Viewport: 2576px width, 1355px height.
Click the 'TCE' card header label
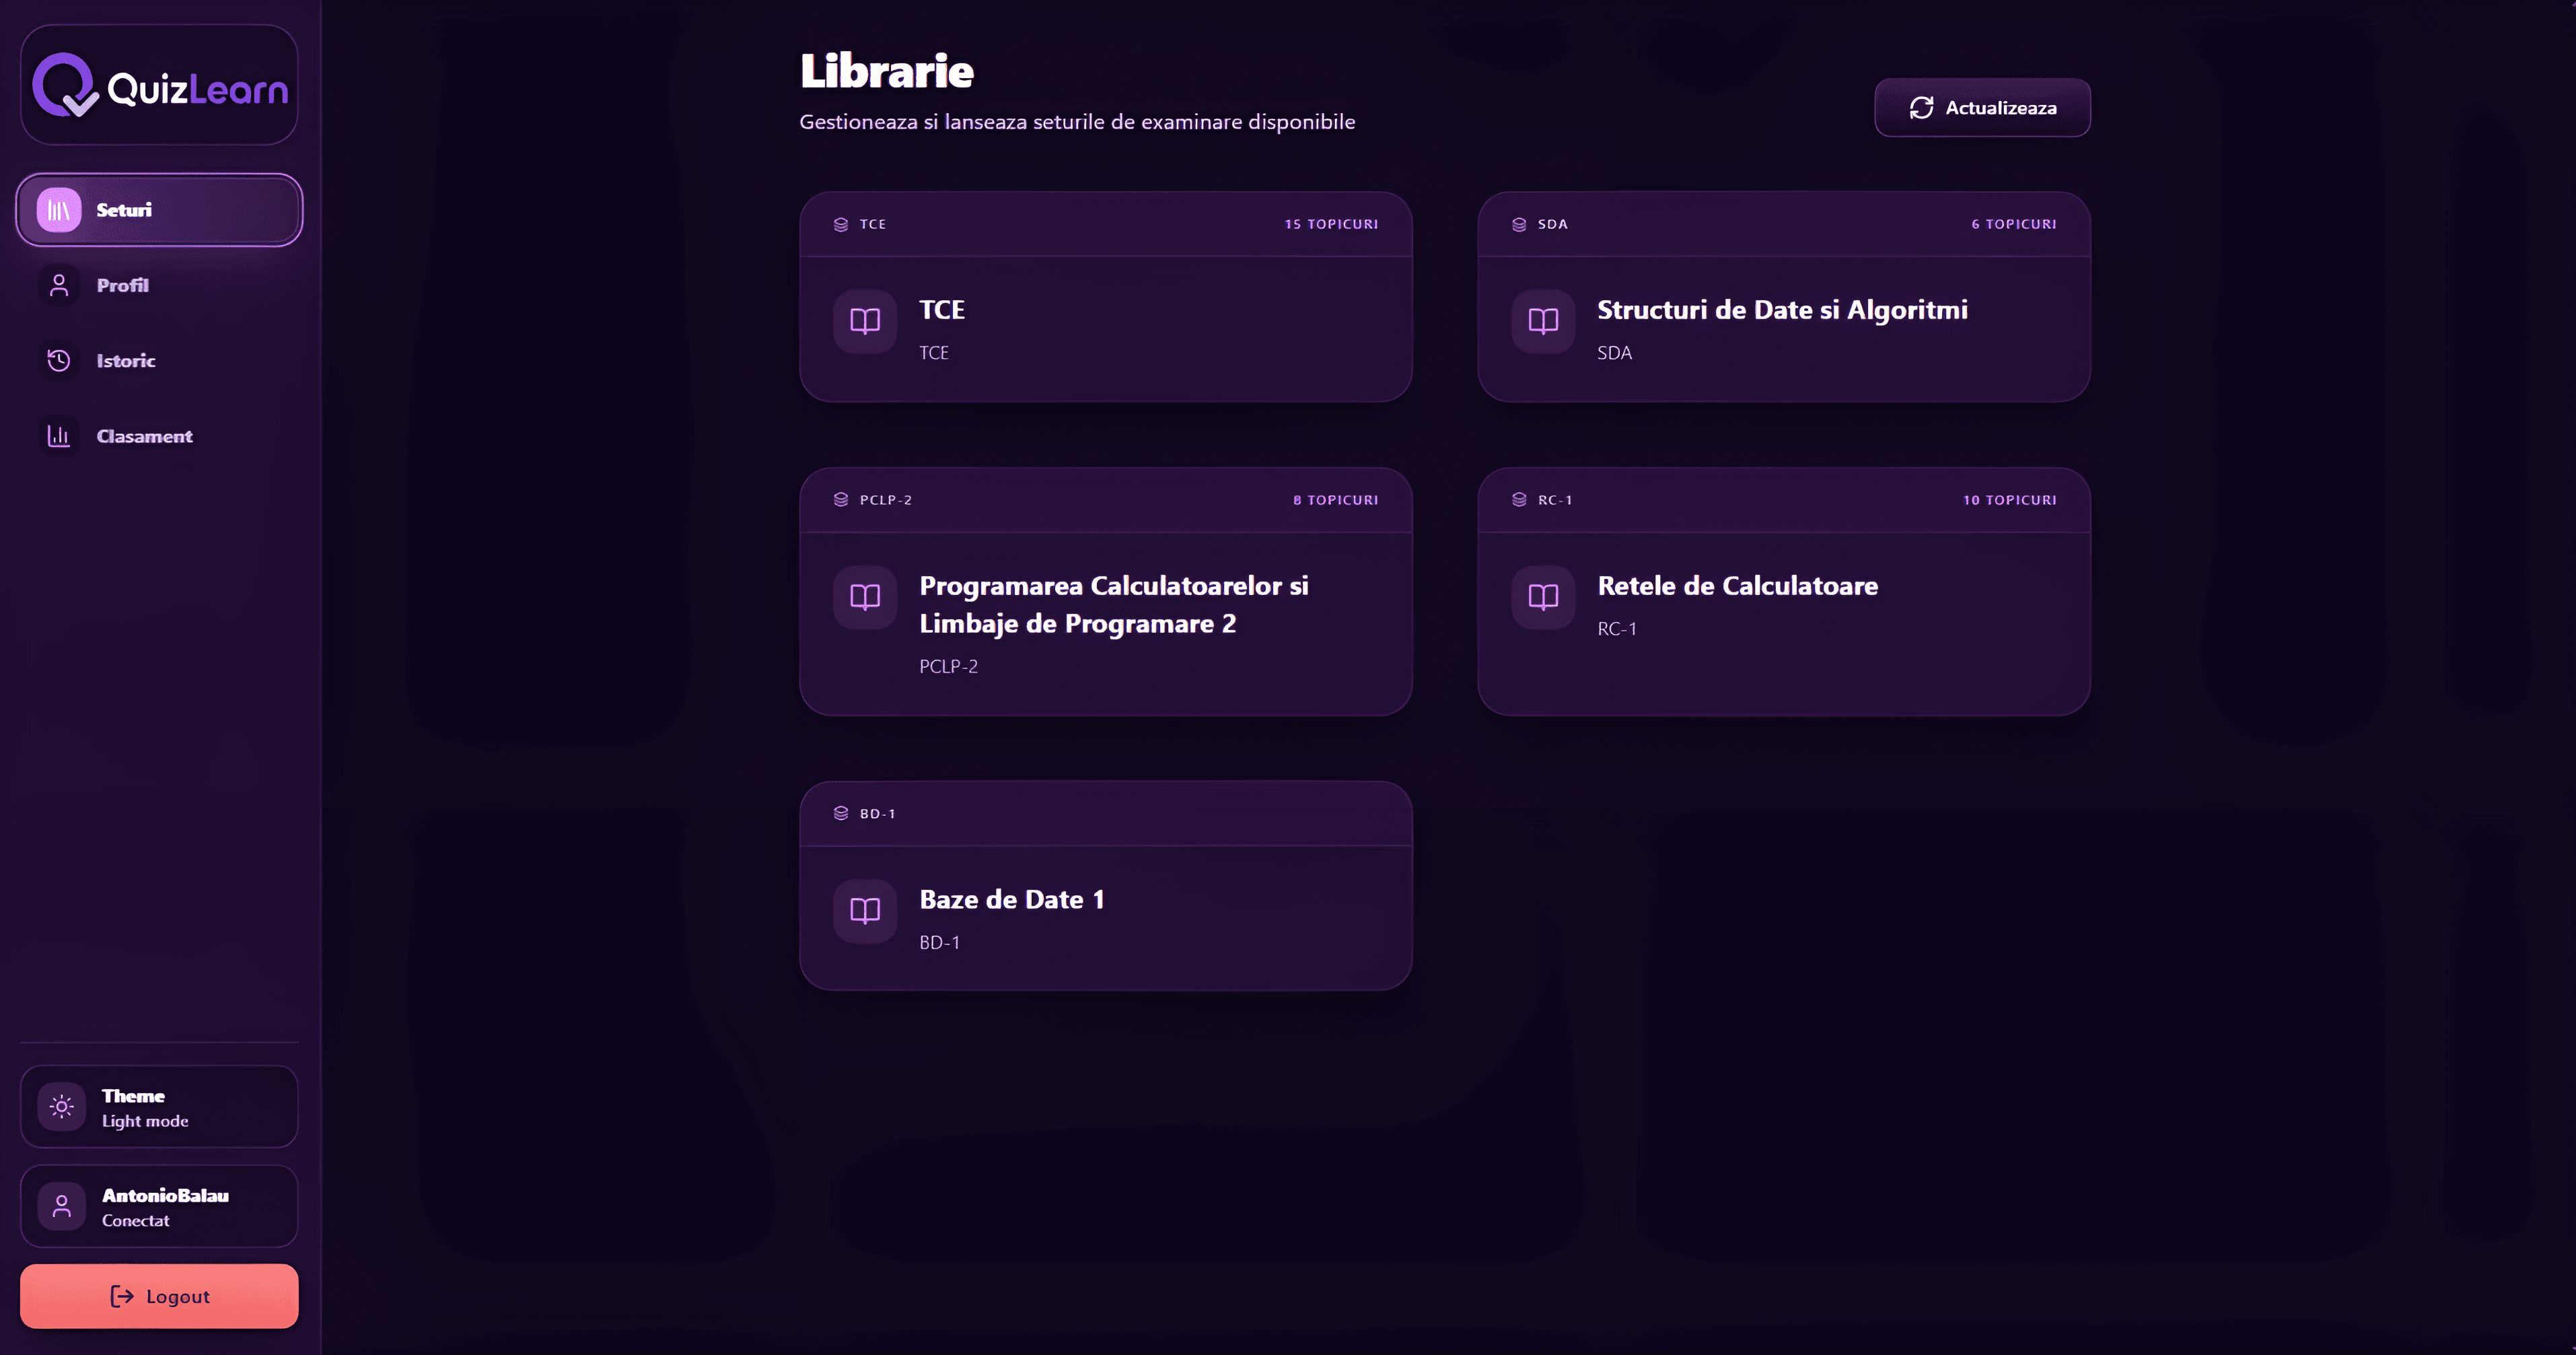point(872,224)
